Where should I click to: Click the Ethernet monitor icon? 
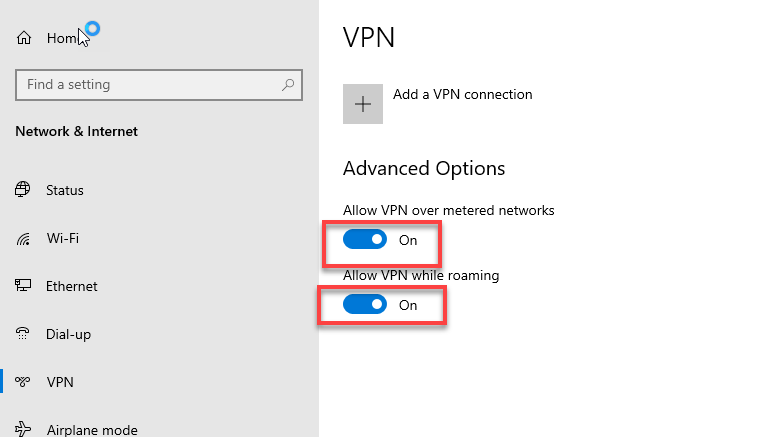(x=23, y=286)
